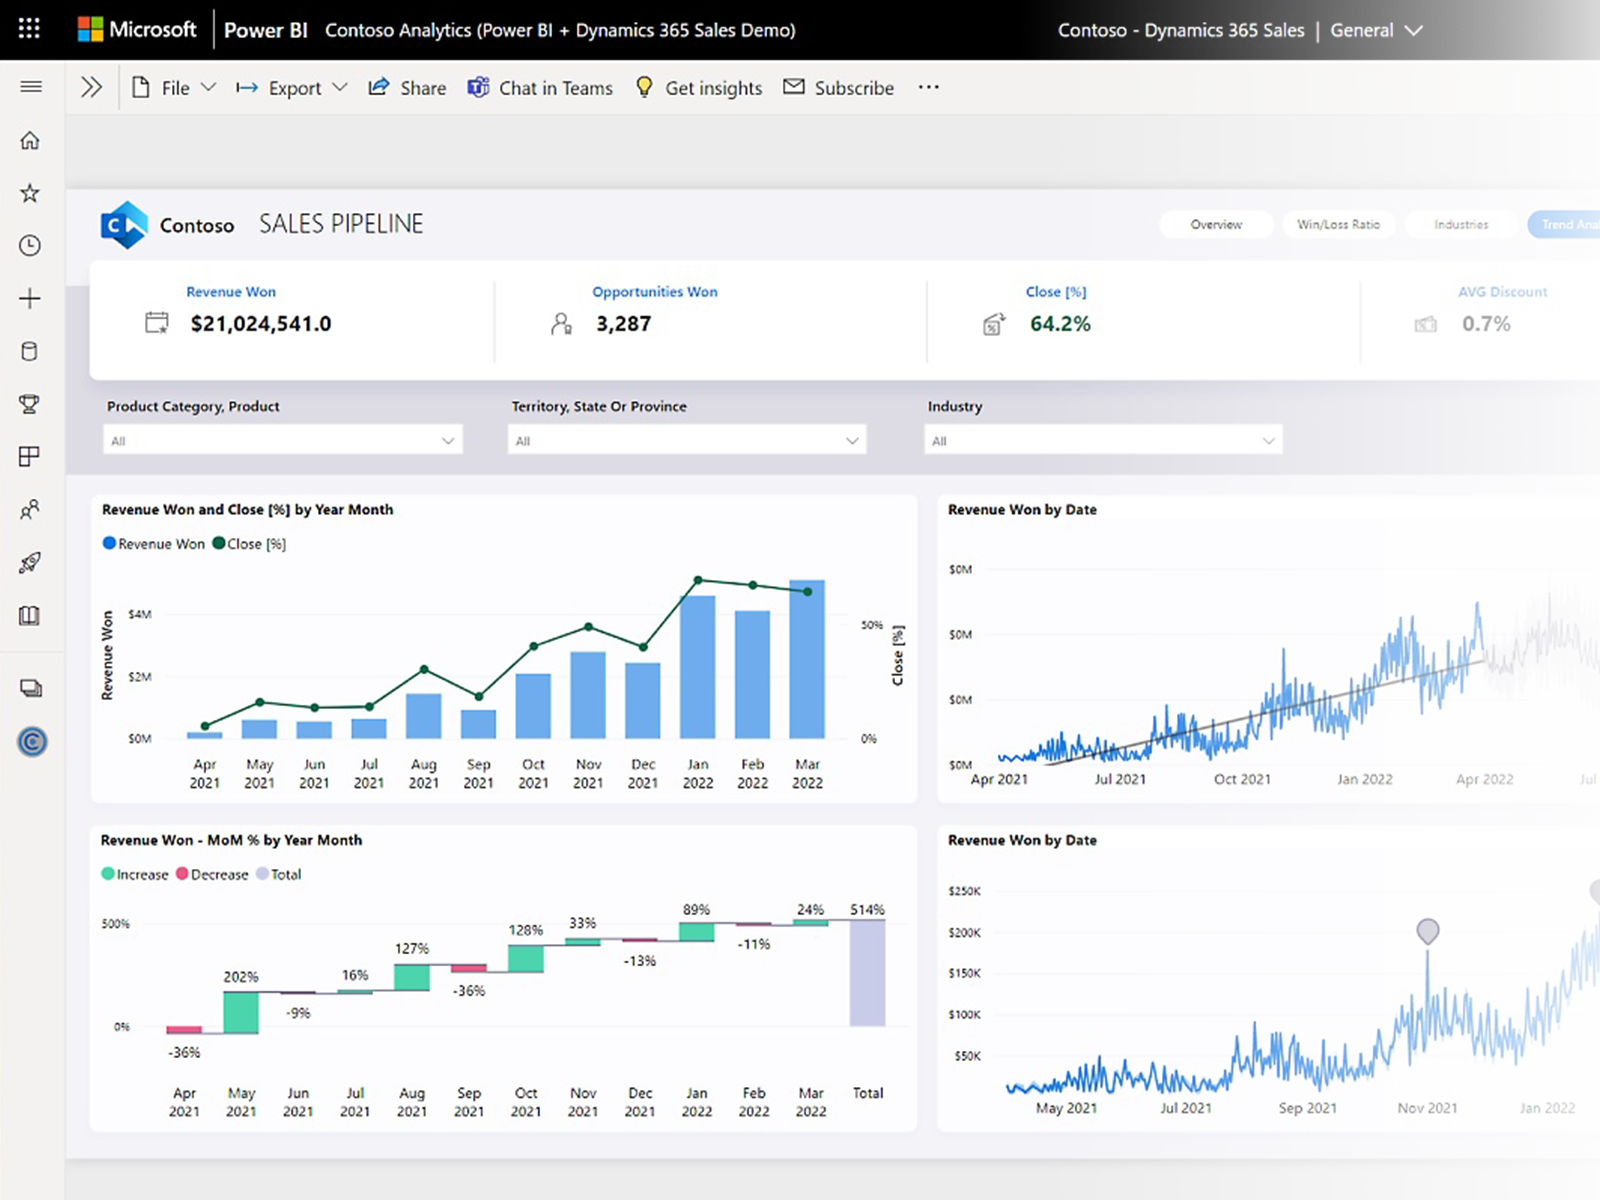Click Close [%] green legend dot

218,543
